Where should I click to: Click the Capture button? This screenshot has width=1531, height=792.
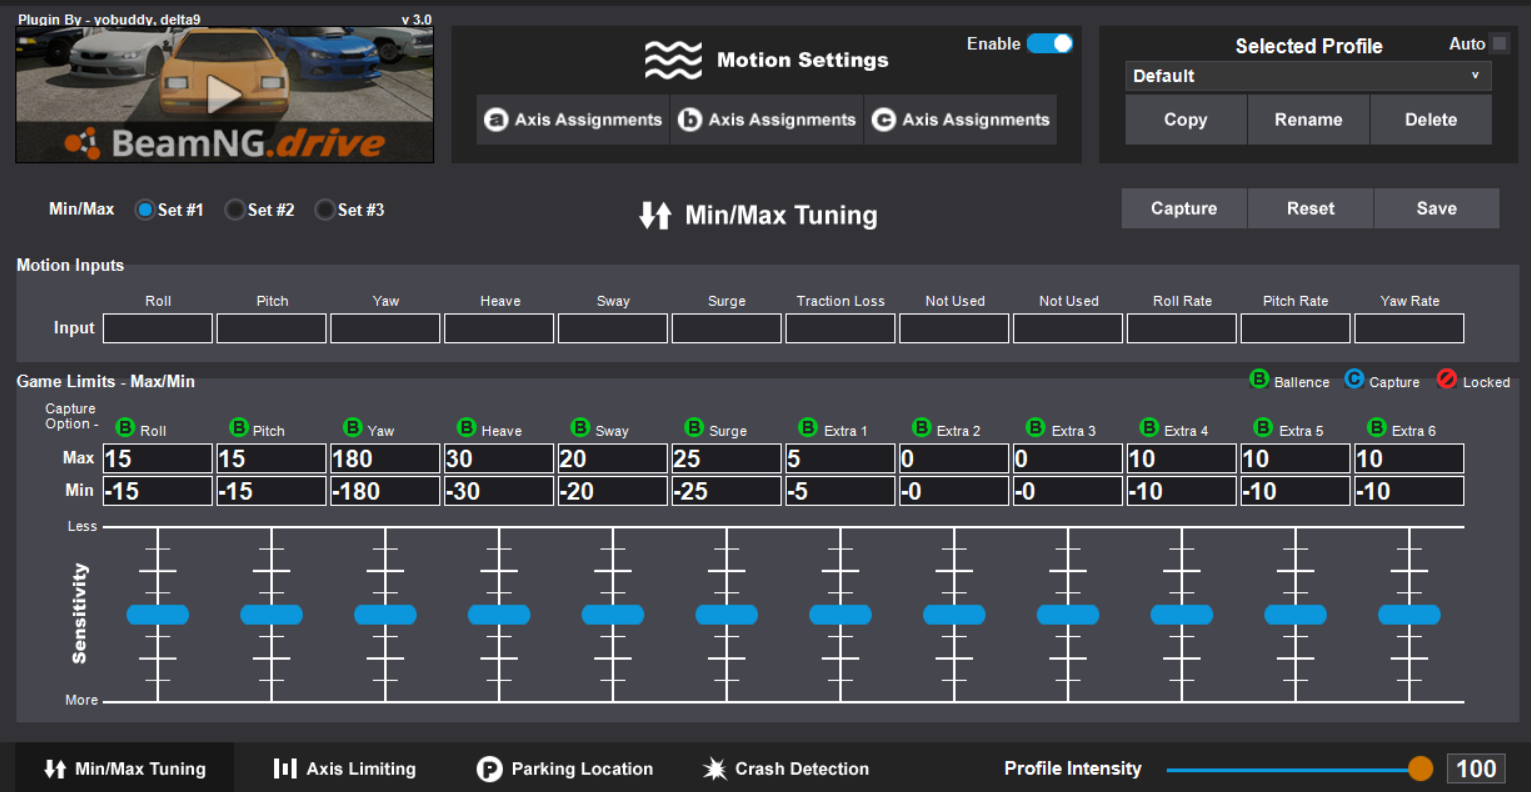[x=1184, y=209]
